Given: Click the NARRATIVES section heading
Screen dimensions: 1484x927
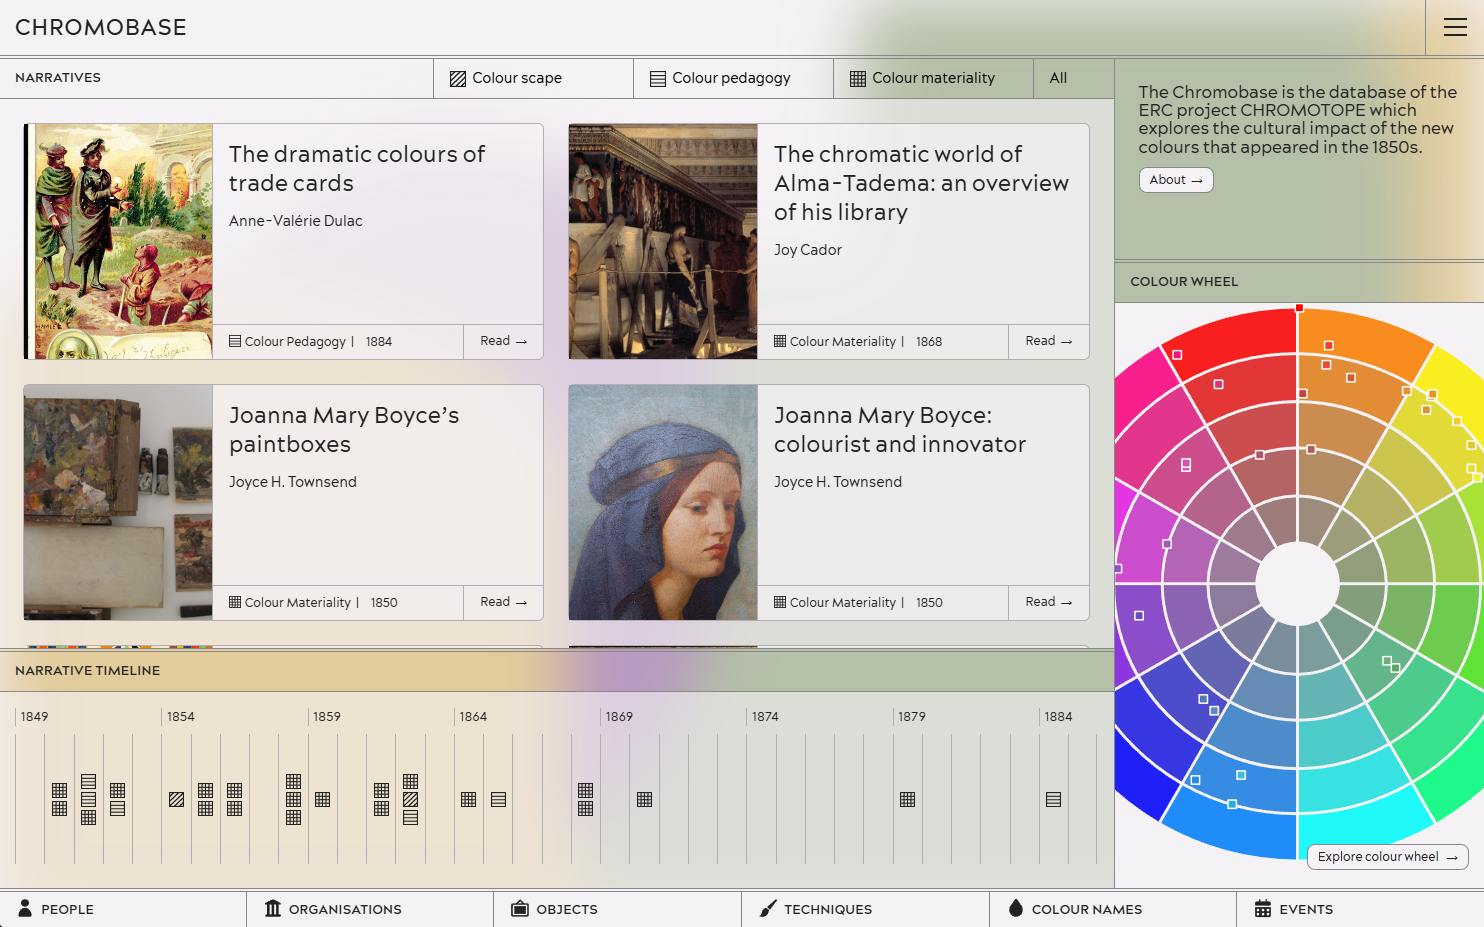Looking at the screenshot, I should [58, 78].
